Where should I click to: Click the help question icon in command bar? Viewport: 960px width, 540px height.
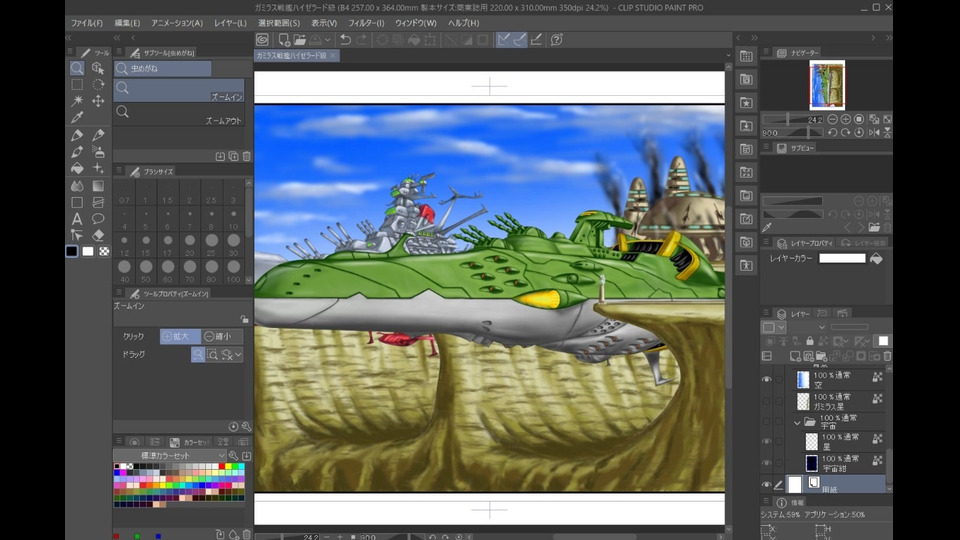coord(557,40)
